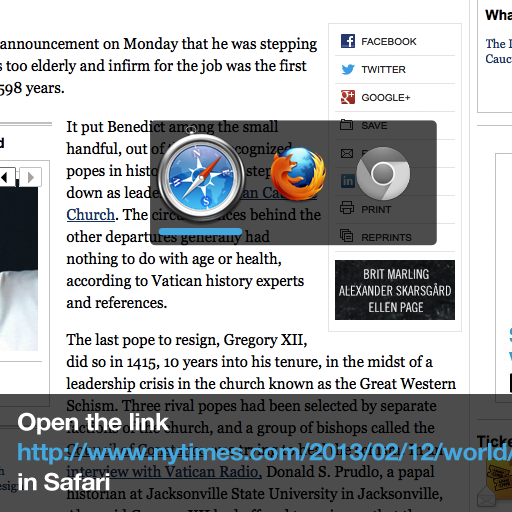This screenshot has height=512, width=512.
Task: Open the Church hyperlink in article
Action: (x=90, y=215)
